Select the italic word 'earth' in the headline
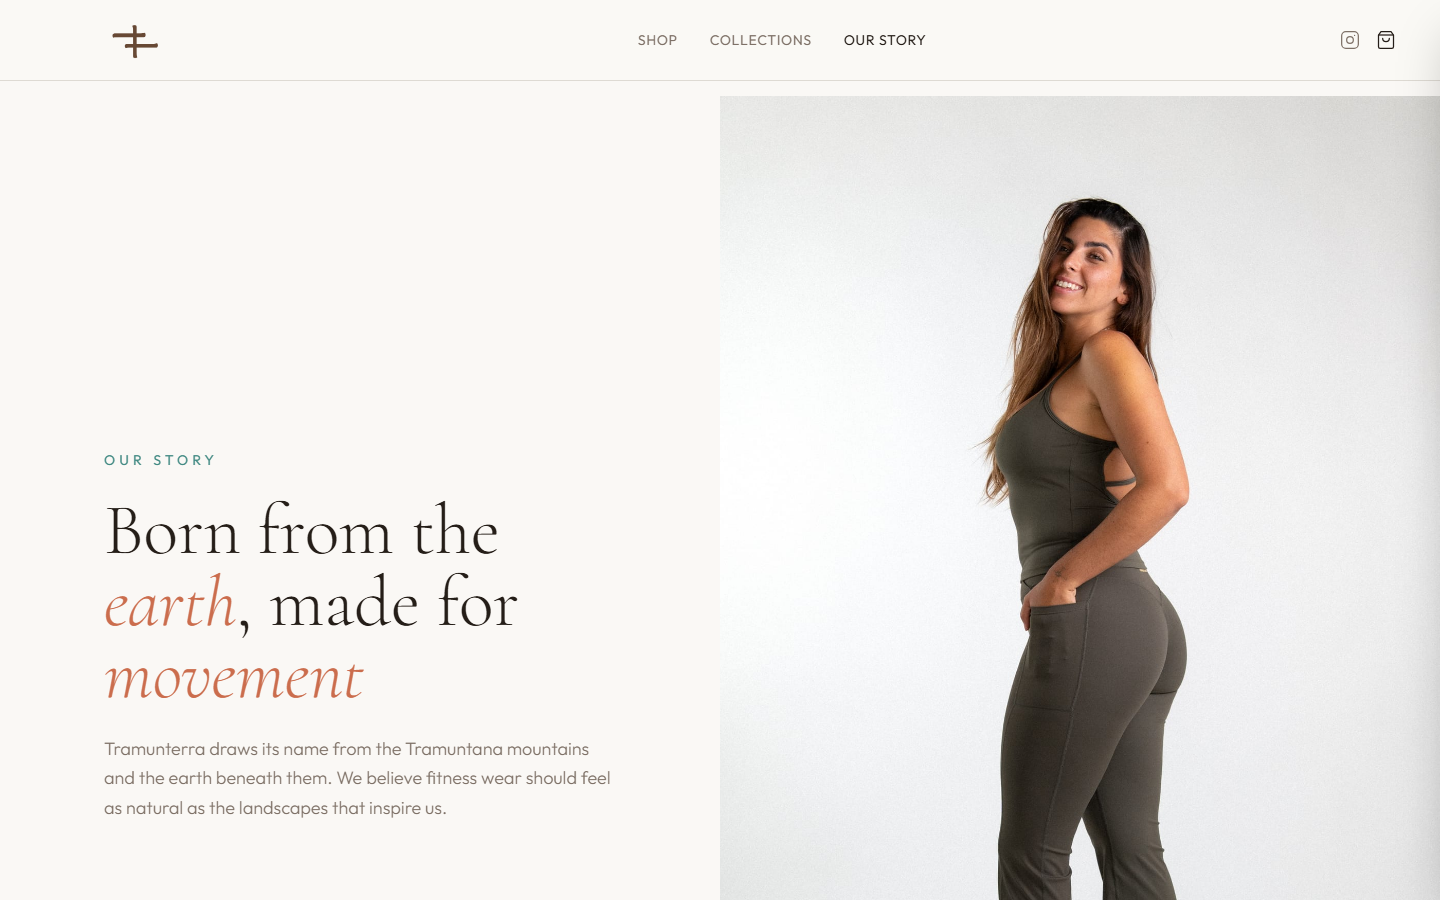This screenshot has height=900, width=1440. (x=170, y=604)
